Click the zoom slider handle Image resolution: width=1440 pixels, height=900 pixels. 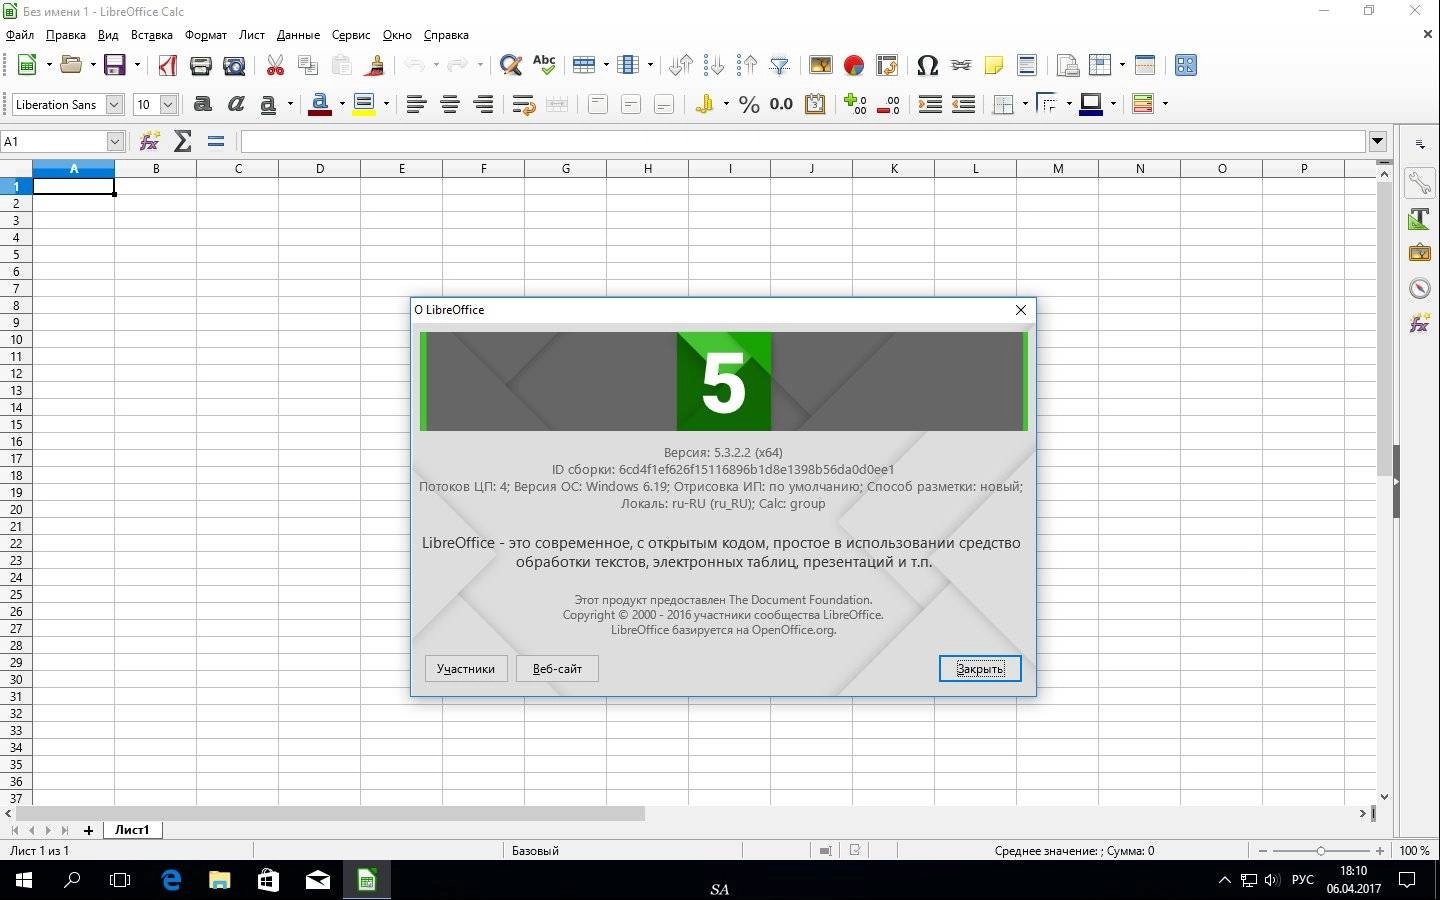click(x=1321, y=851)
